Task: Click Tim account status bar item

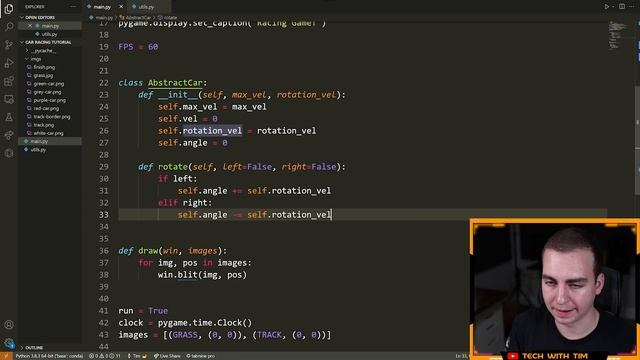Action: 137,356
